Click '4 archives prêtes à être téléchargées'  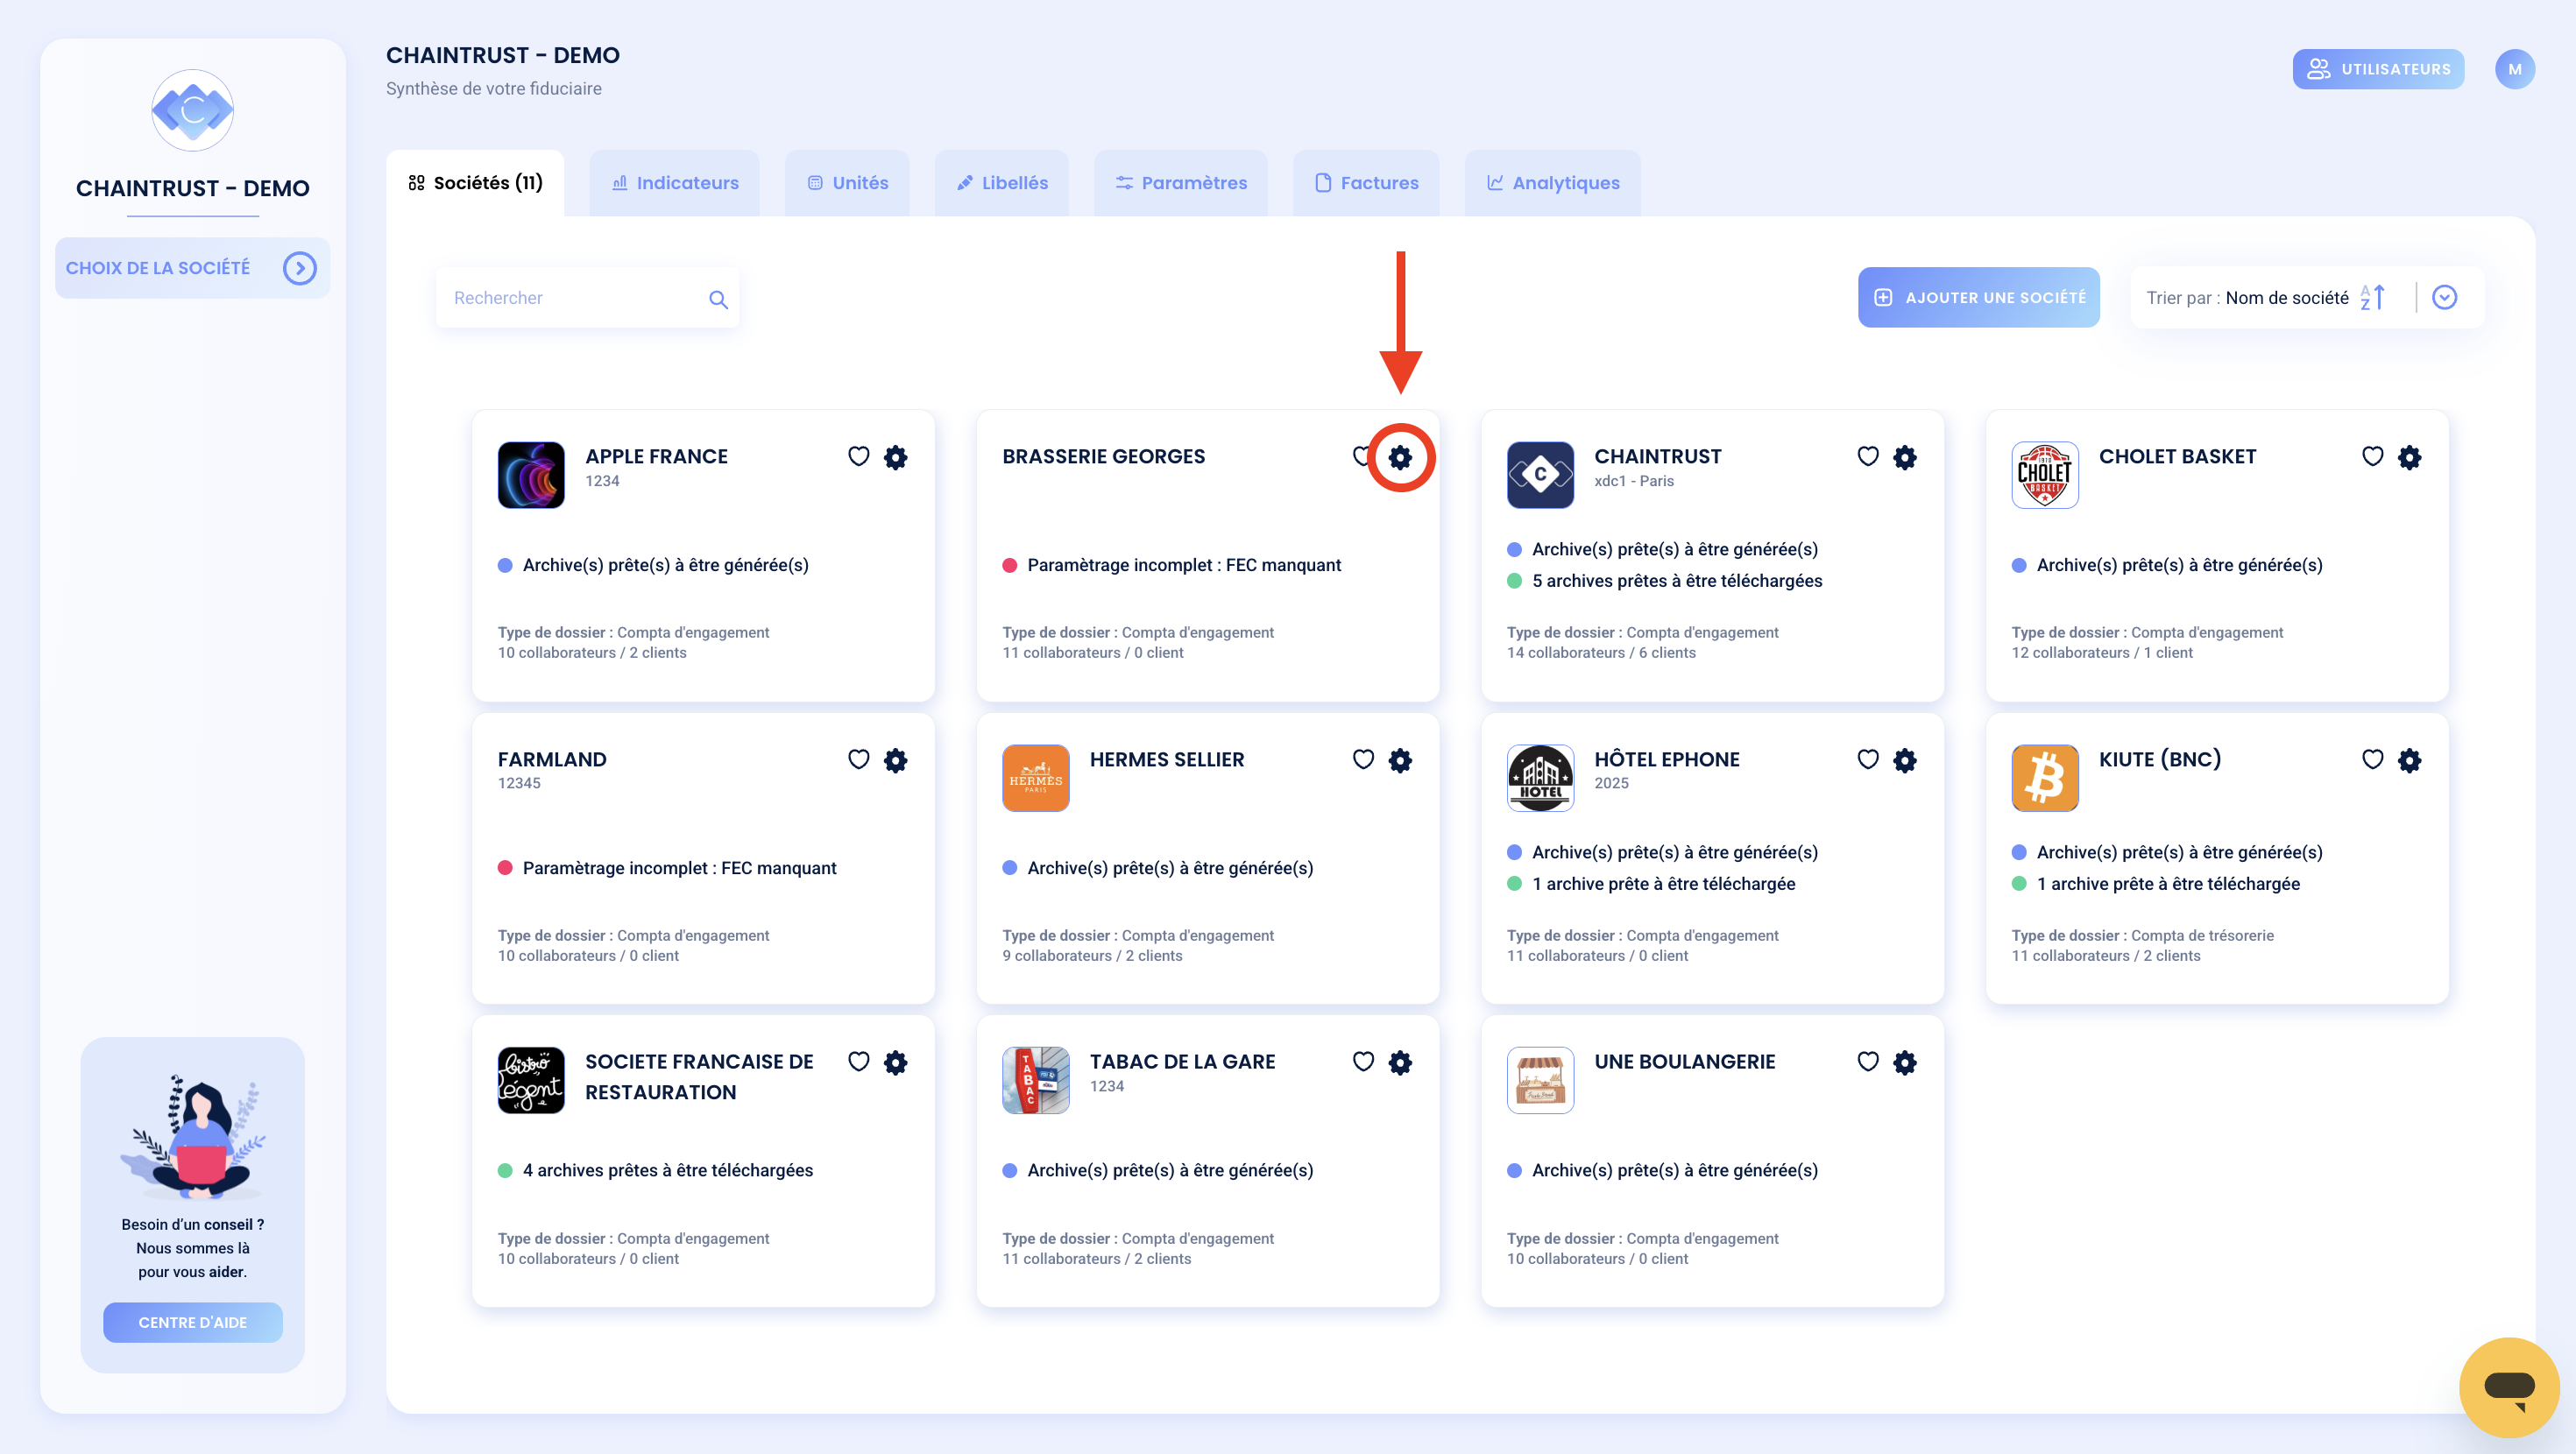pyautogui.click(x=668, y=1170)
